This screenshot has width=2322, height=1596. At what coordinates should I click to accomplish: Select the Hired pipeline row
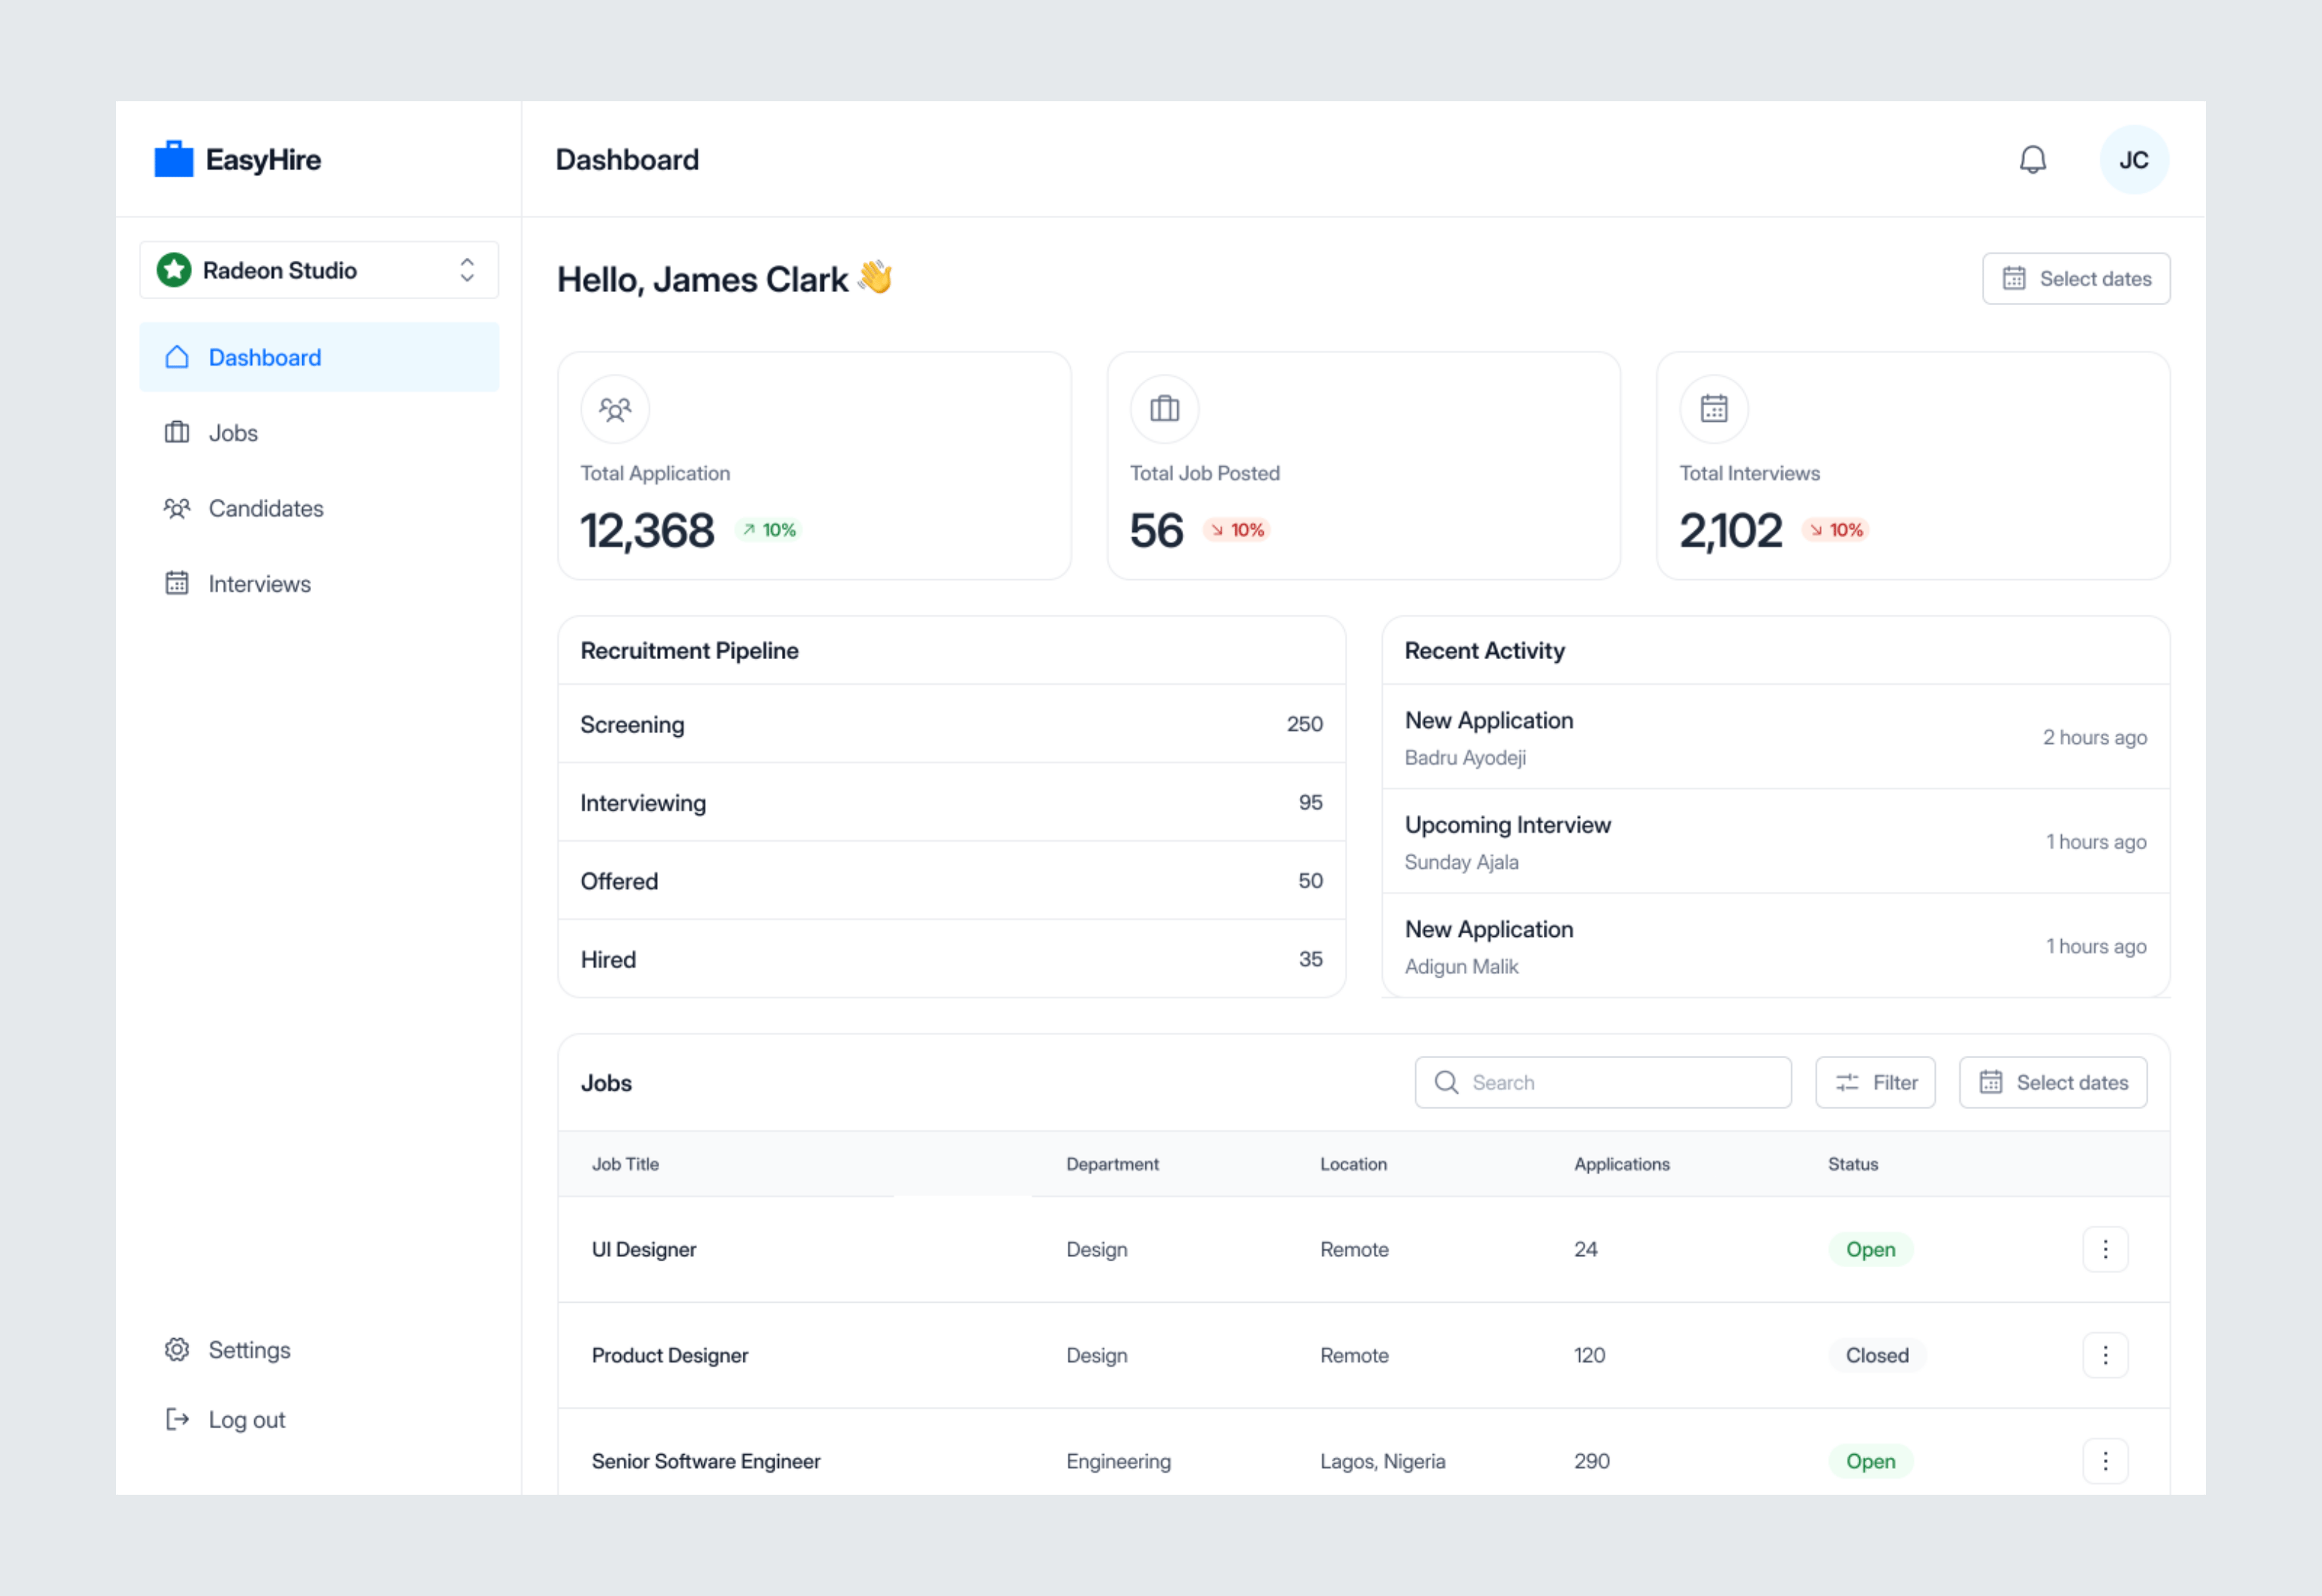952,959
